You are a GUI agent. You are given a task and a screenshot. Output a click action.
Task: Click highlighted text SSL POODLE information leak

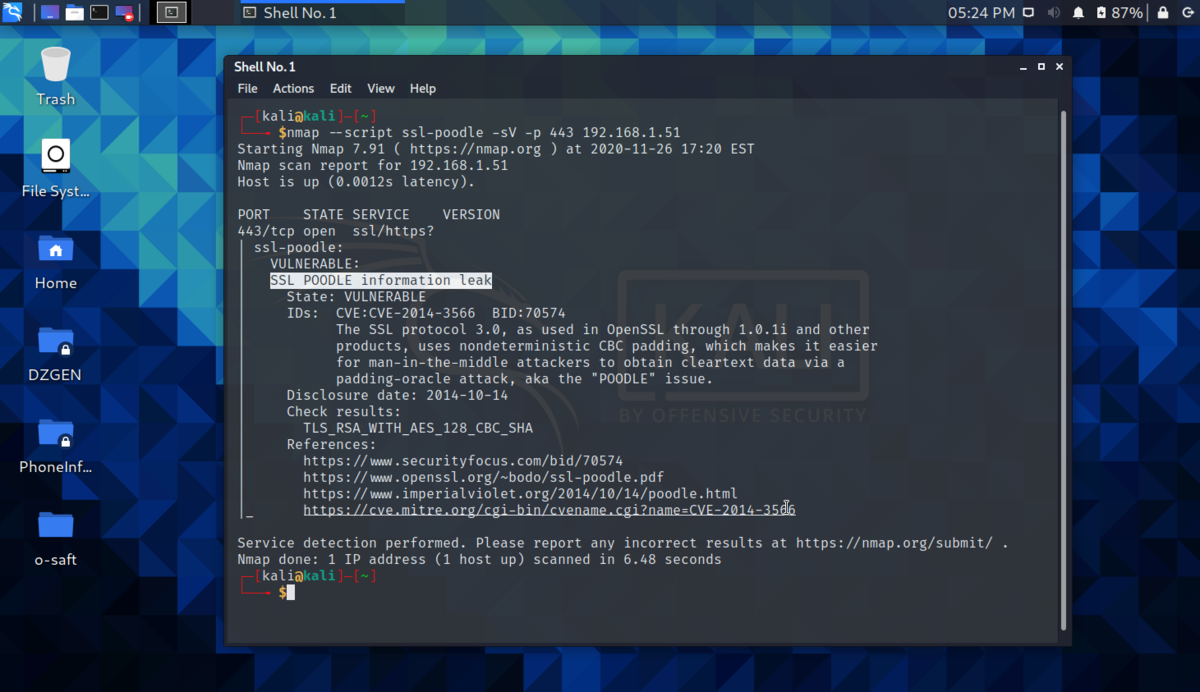(x=381, y=280)
